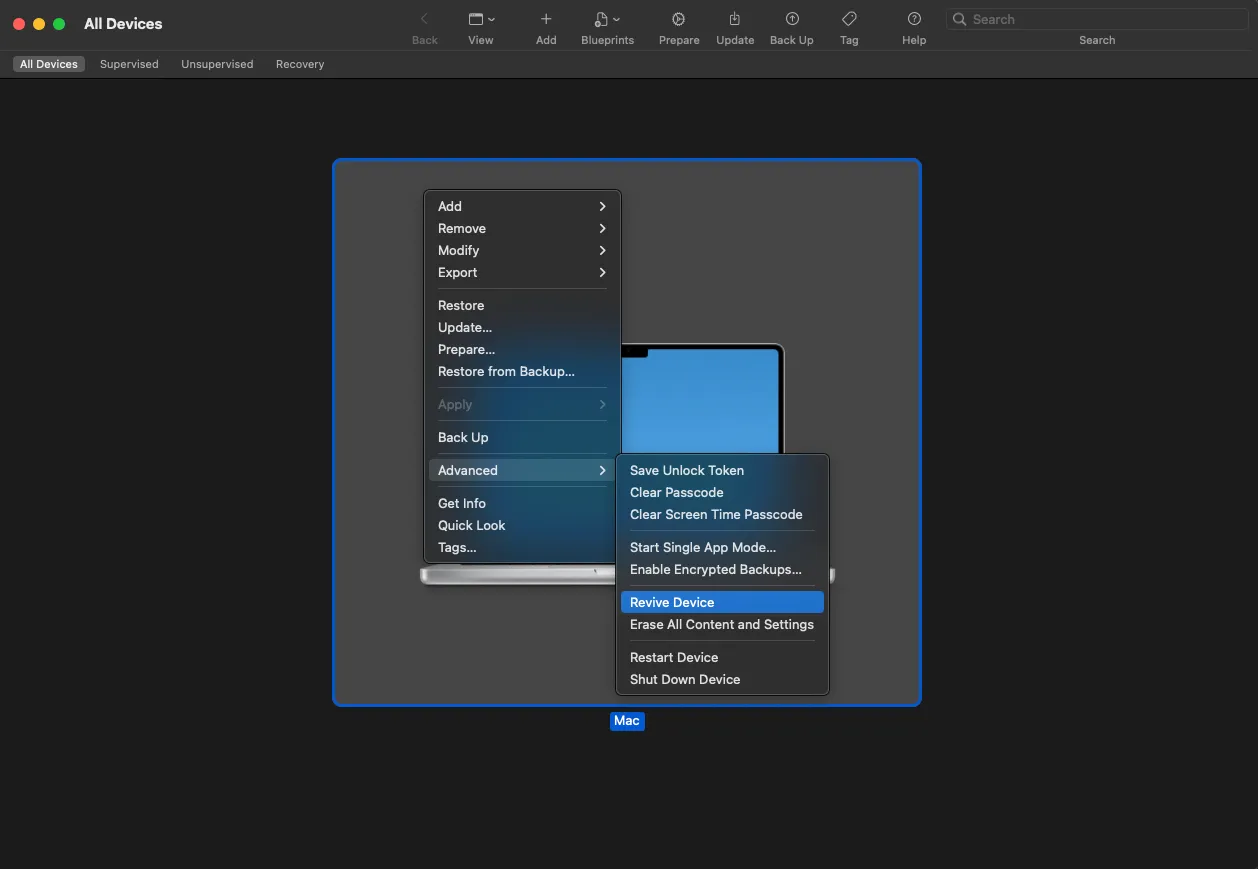Expand the Advanced submenu entry
Screen dimensions: 1258x869
pos(522,470)
